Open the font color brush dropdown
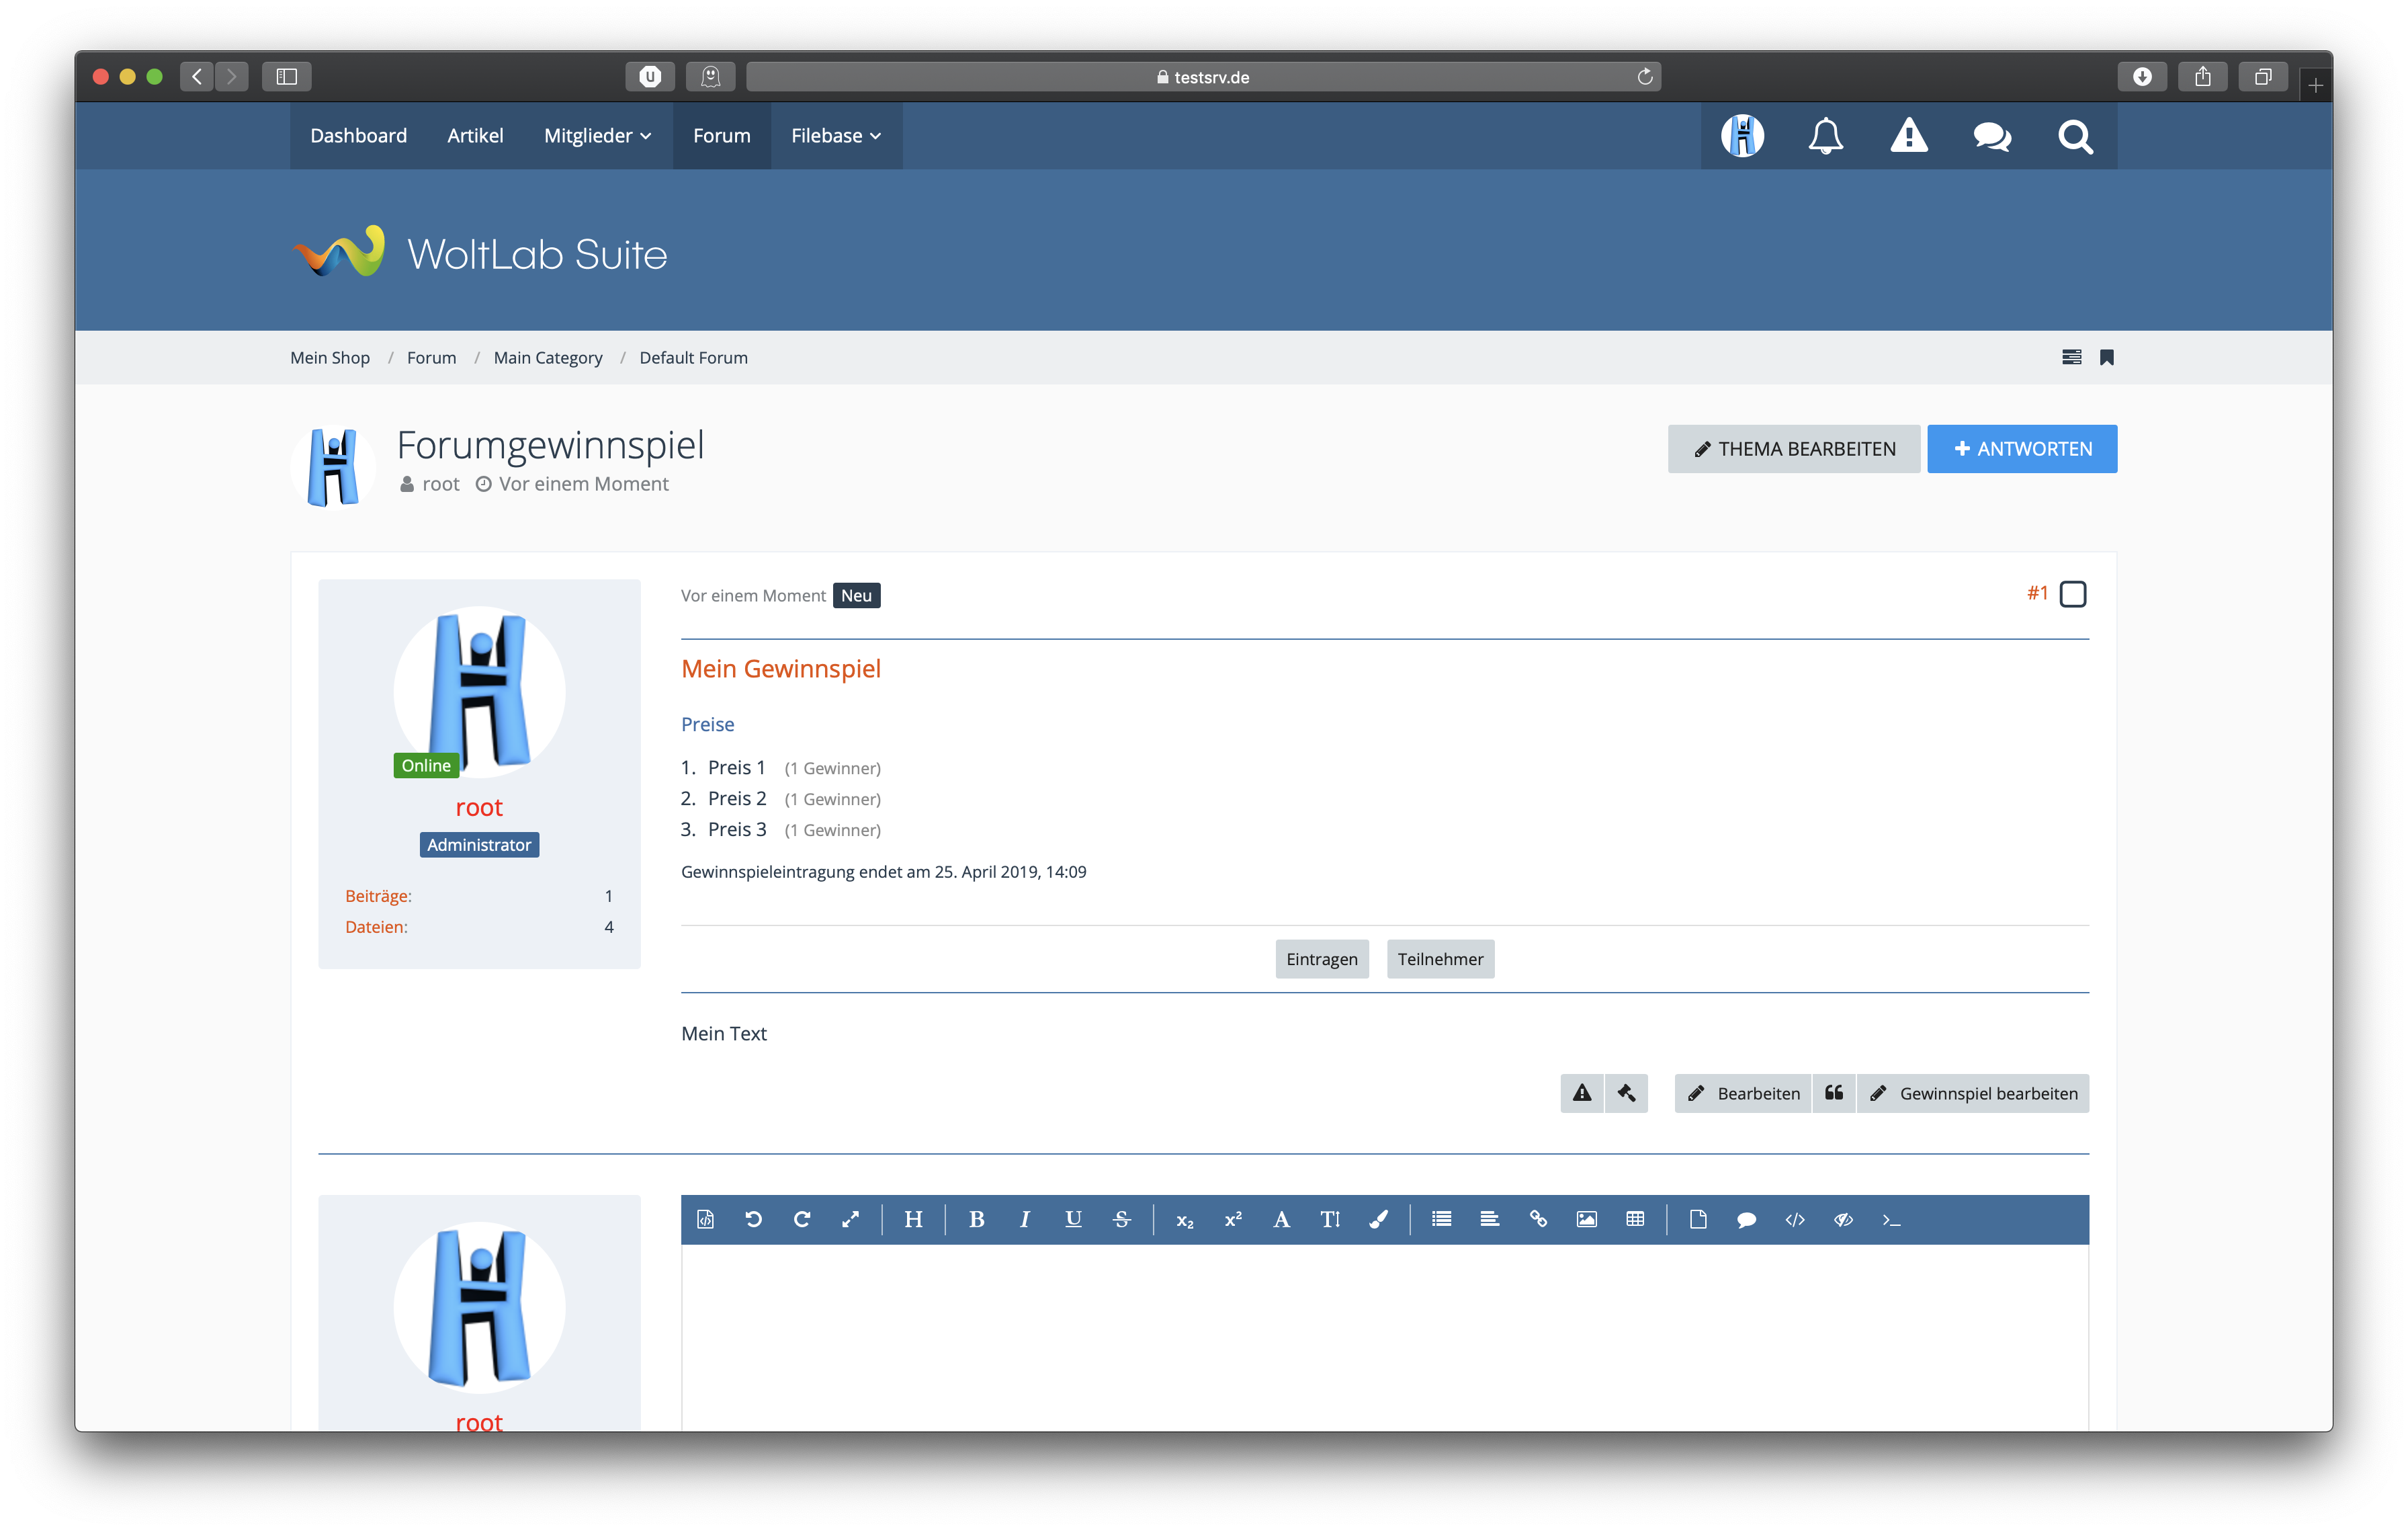Viewport: 2408px width, 1531px height. (x=1378, y=1219)
